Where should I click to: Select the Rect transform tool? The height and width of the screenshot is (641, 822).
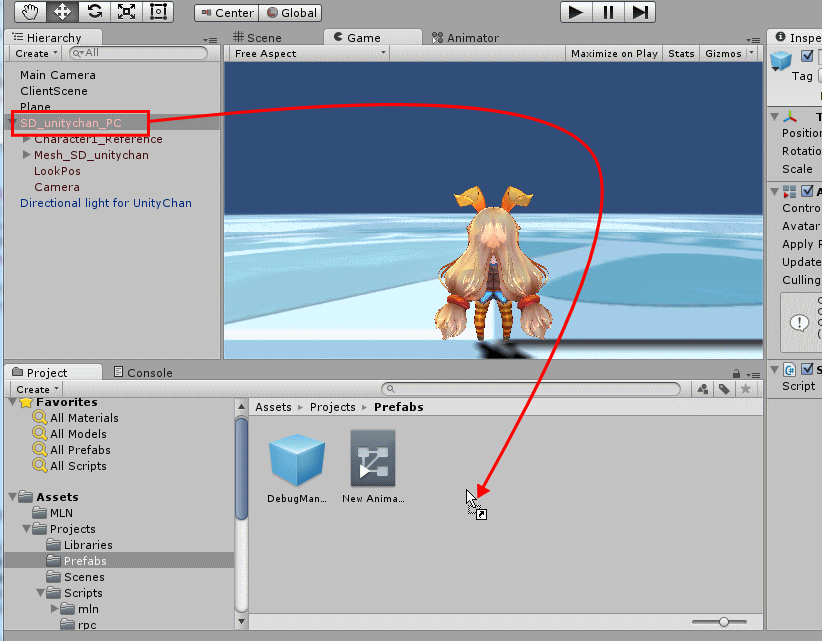coord(158,12)
